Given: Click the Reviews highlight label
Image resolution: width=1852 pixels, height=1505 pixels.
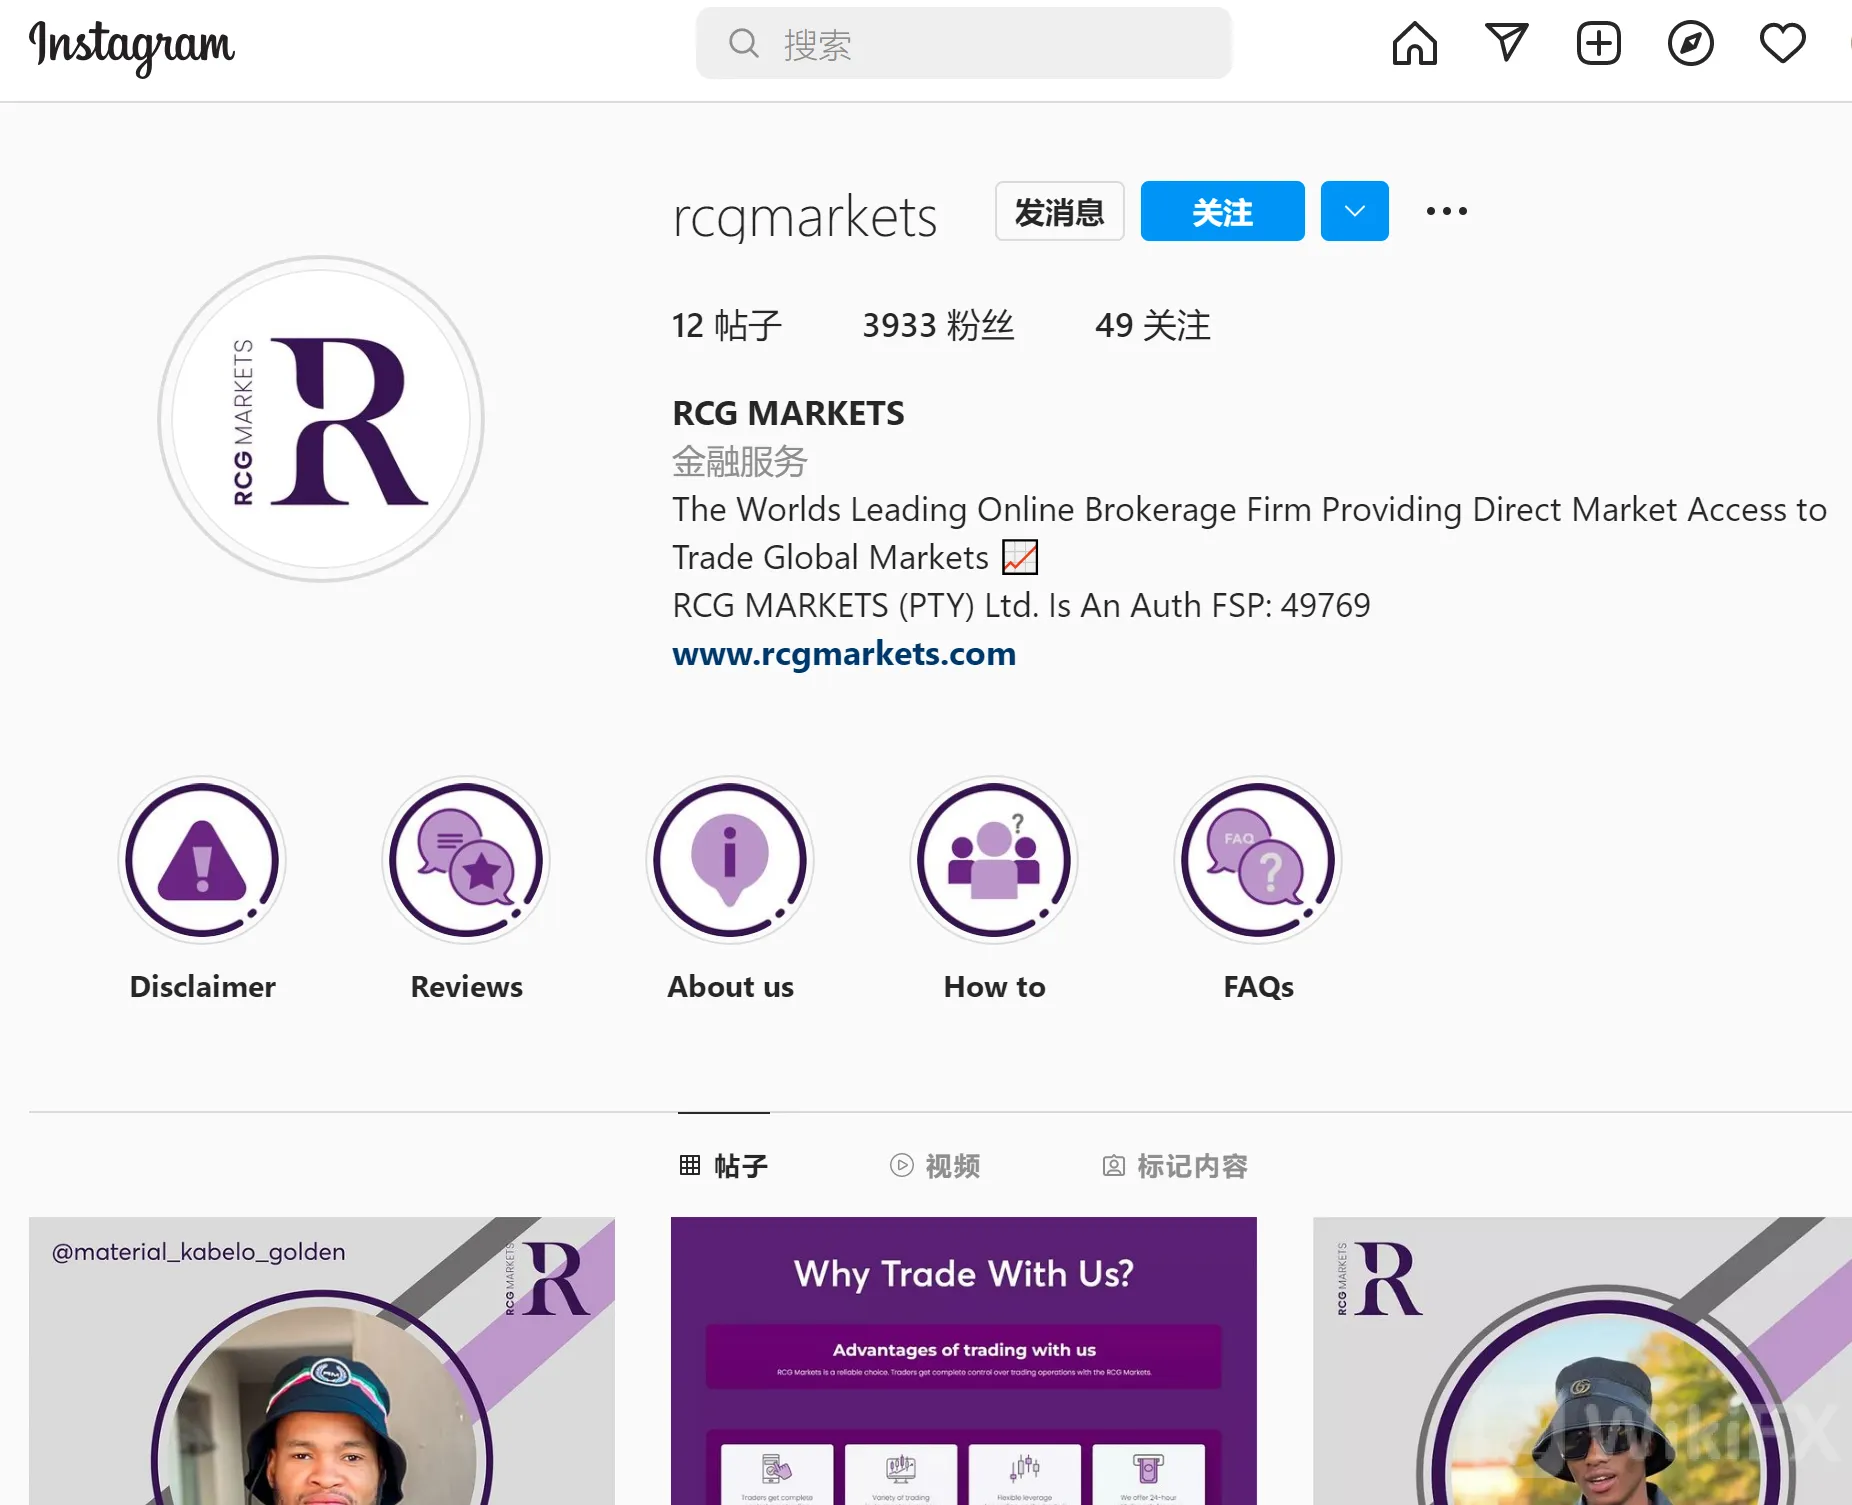Looking at the screenshot, I should 466,987.
